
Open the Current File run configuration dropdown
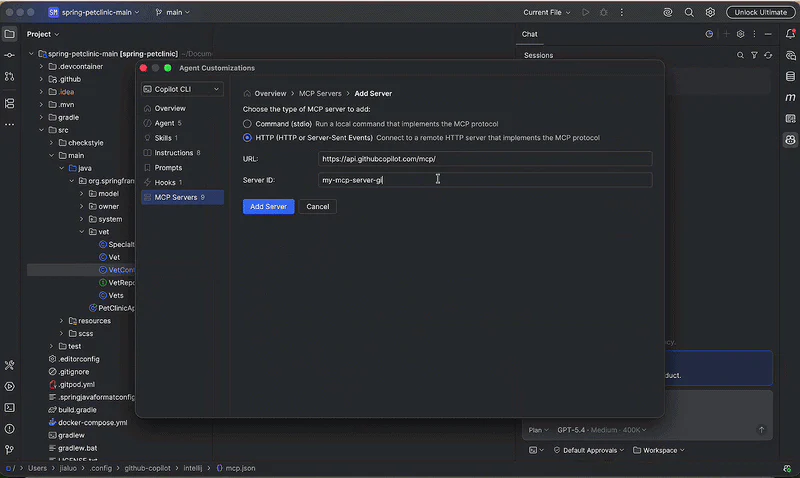546,12
